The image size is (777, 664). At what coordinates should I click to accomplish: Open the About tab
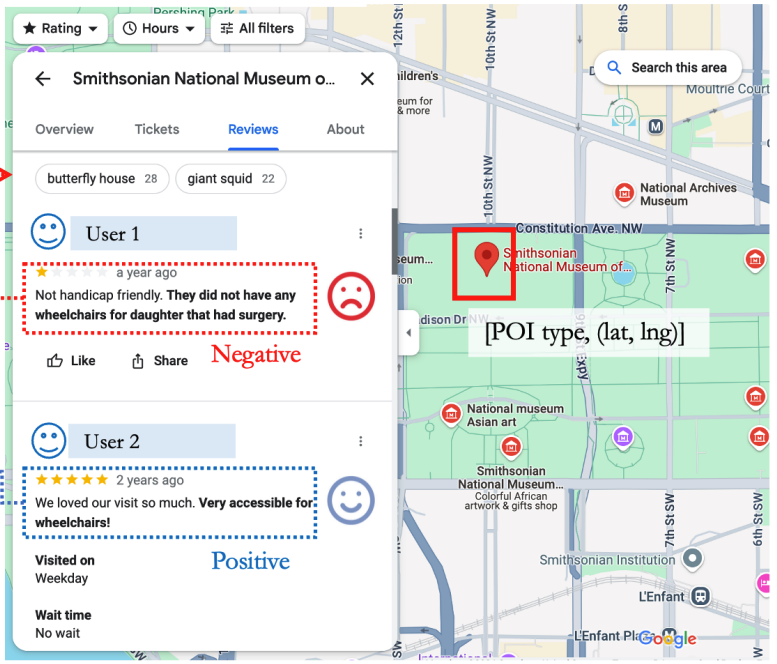click(x=345, y=129)
